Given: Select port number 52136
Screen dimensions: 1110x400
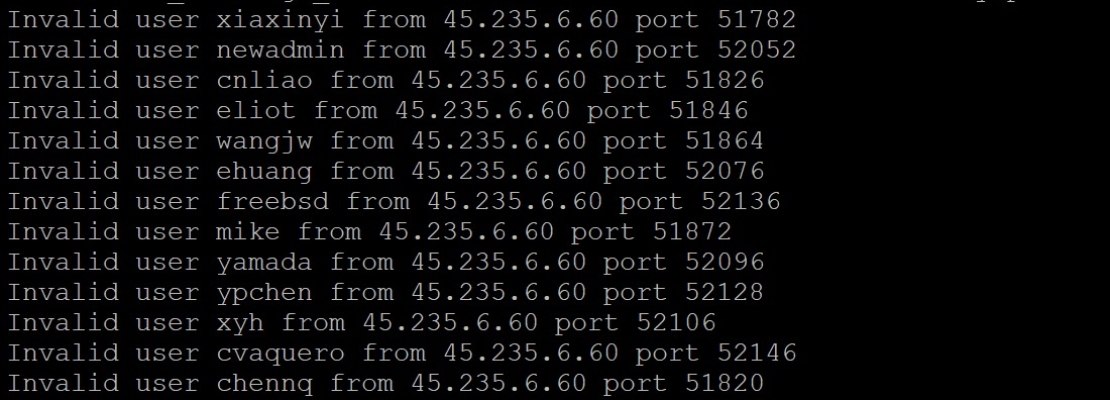Looking at the screenshot, I should point(741,202).
